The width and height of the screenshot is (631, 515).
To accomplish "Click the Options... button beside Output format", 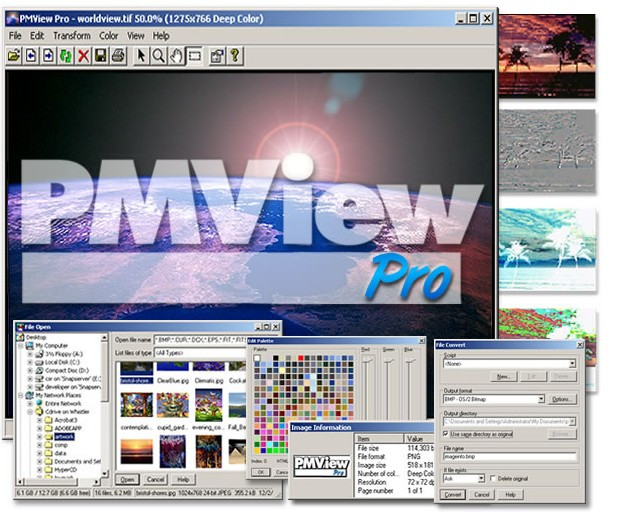I will [x=562, y=399].
